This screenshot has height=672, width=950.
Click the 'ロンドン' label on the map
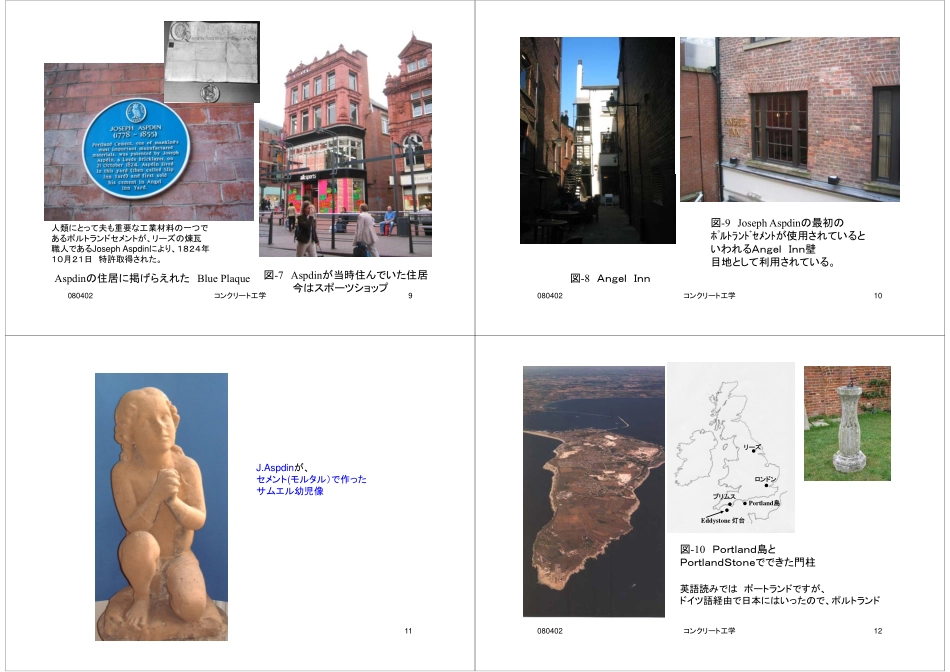tap(765, 479)
